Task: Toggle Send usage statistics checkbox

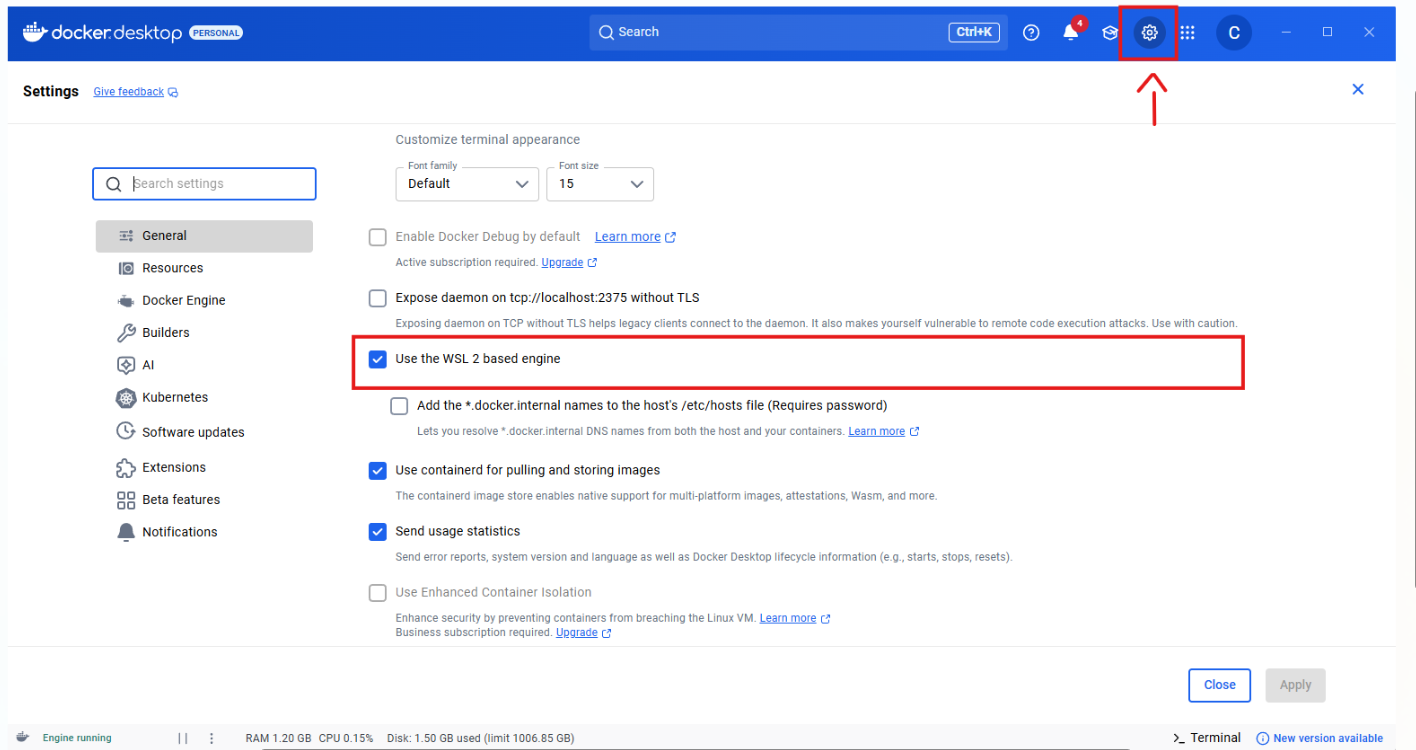Action: (x=377, y=531)
